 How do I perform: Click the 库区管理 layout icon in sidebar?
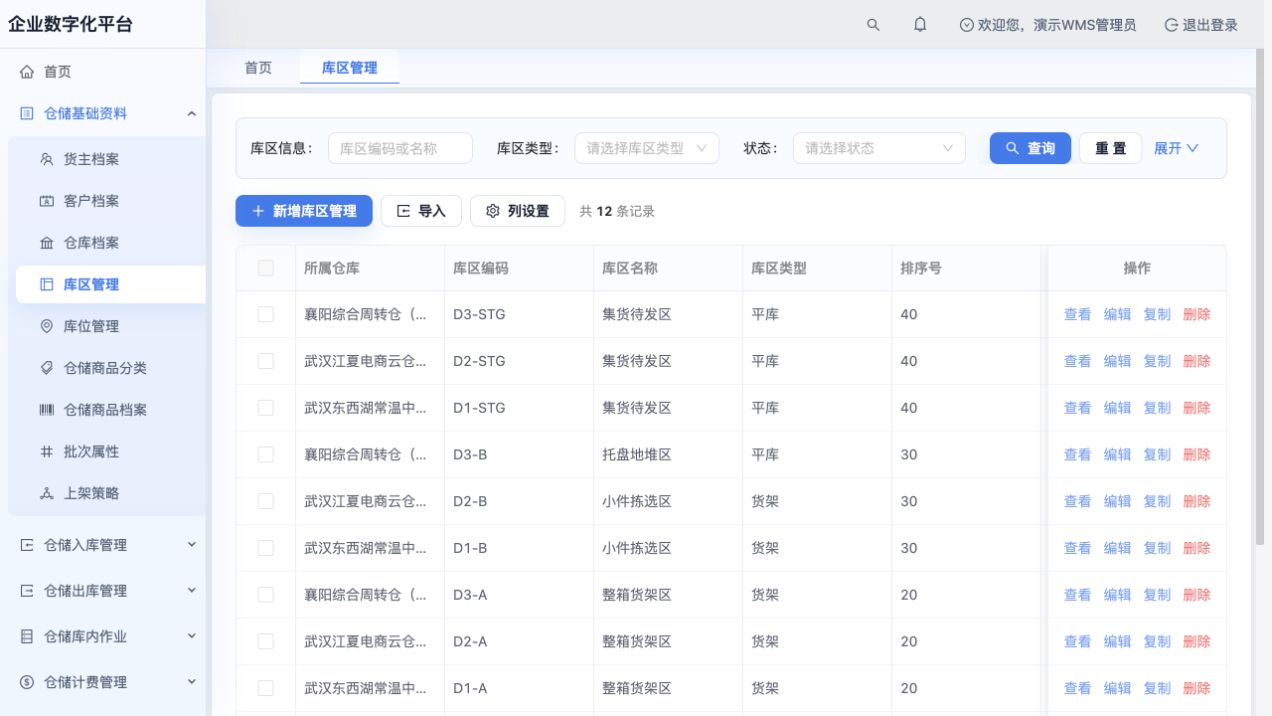46,285
